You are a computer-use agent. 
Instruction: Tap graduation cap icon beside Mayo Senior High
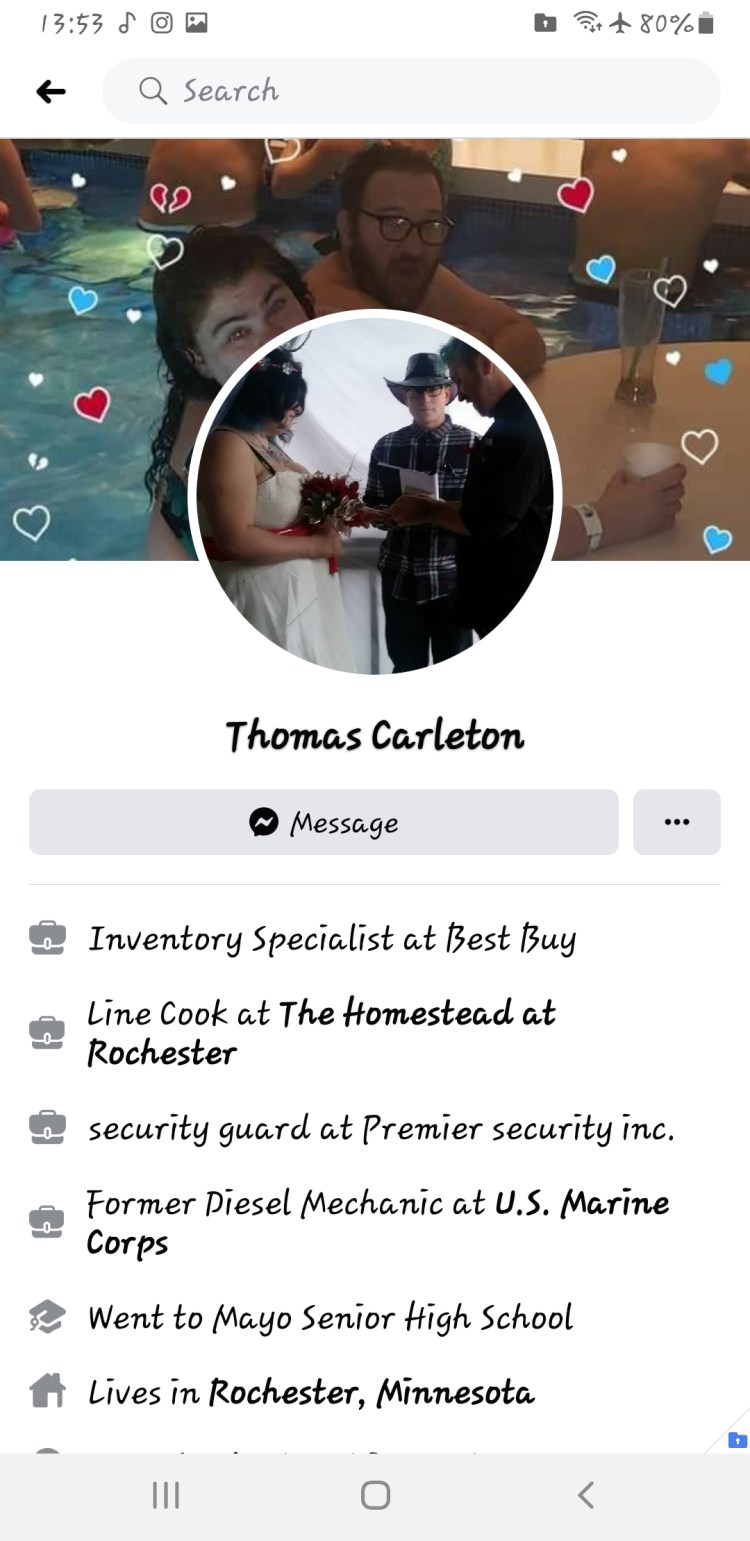[x=47, y=1317]
